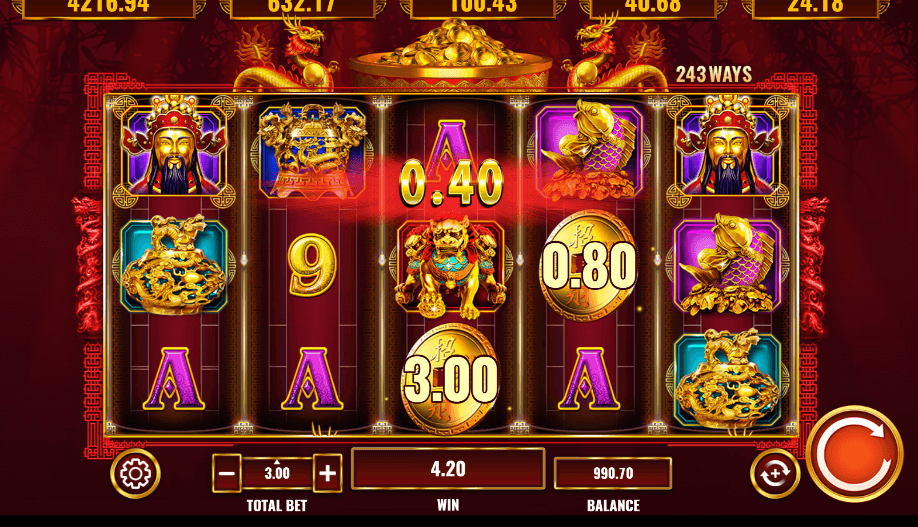Image resolution: width=918 pixels, height=527 pixels.
Task: Click the yellow 9 symbol
Action: point(312,265)
